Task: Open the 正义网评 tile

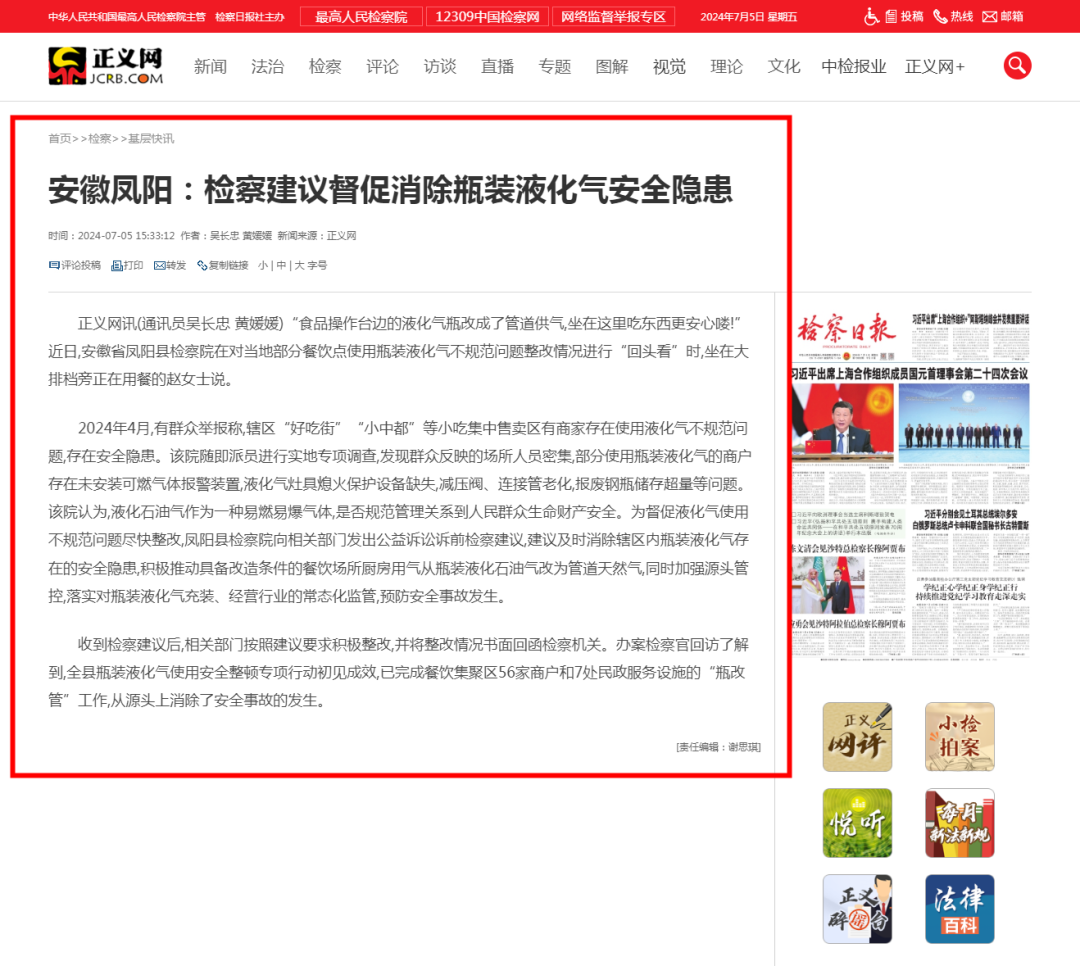Action: pyautogui.click(x=857, y=737)
